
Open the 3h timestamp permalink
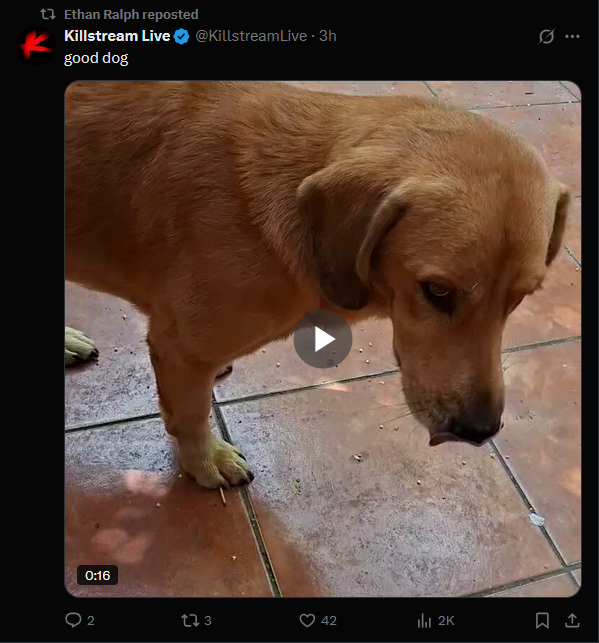pyautogui.click(x=328, y=36)
